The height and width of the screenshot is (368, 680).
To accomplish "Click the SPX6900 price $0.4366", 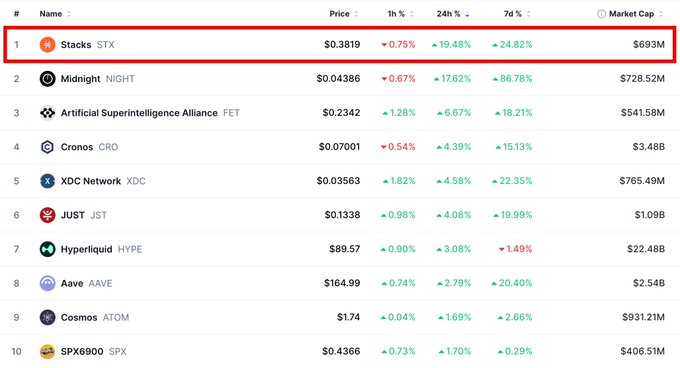I will pos(341,351).
